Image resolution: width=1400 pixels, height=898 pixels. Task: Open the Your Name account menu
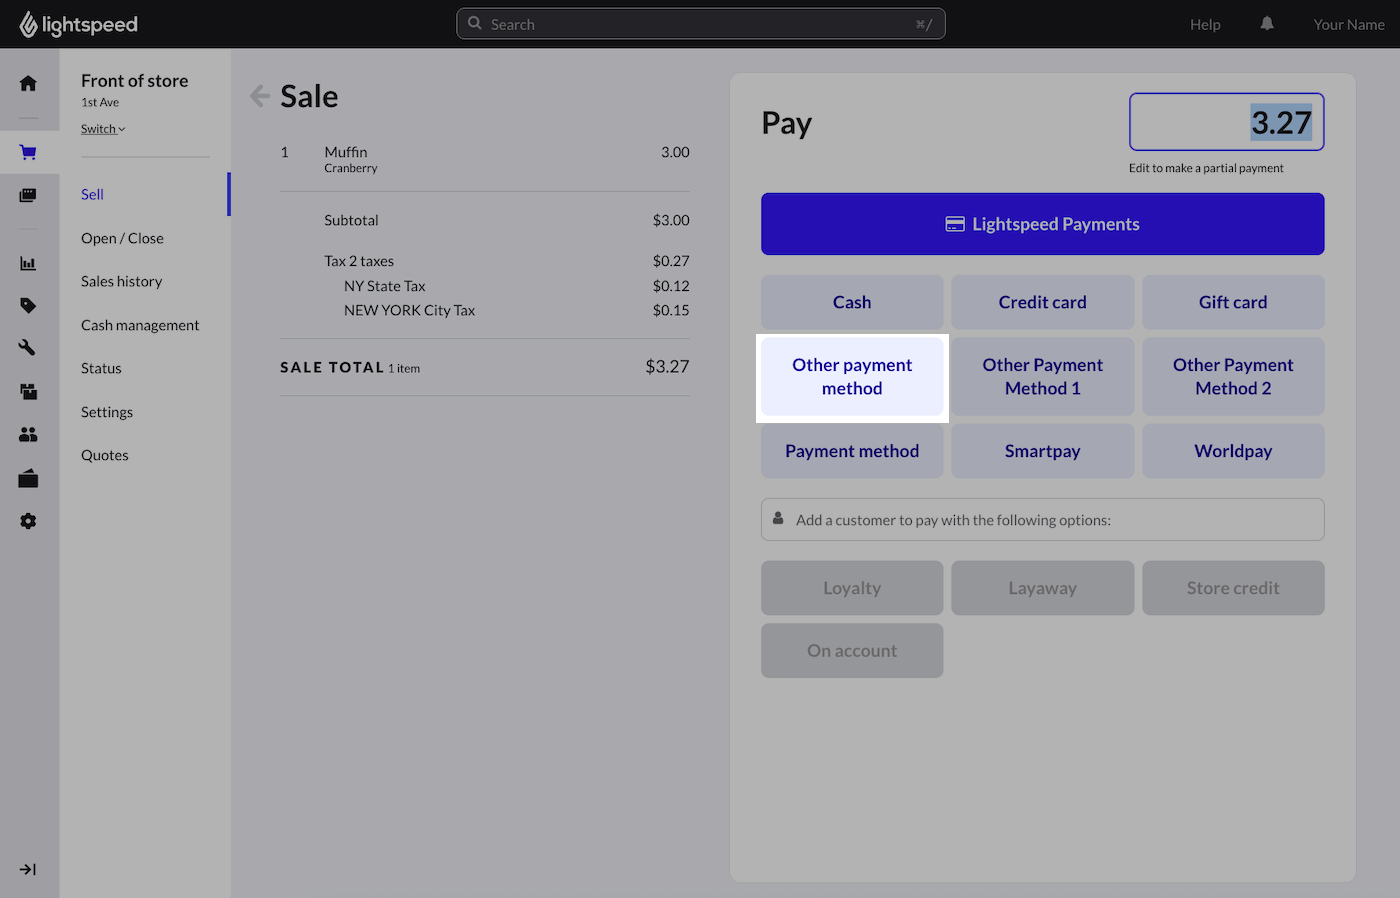tap(1349, 24)
